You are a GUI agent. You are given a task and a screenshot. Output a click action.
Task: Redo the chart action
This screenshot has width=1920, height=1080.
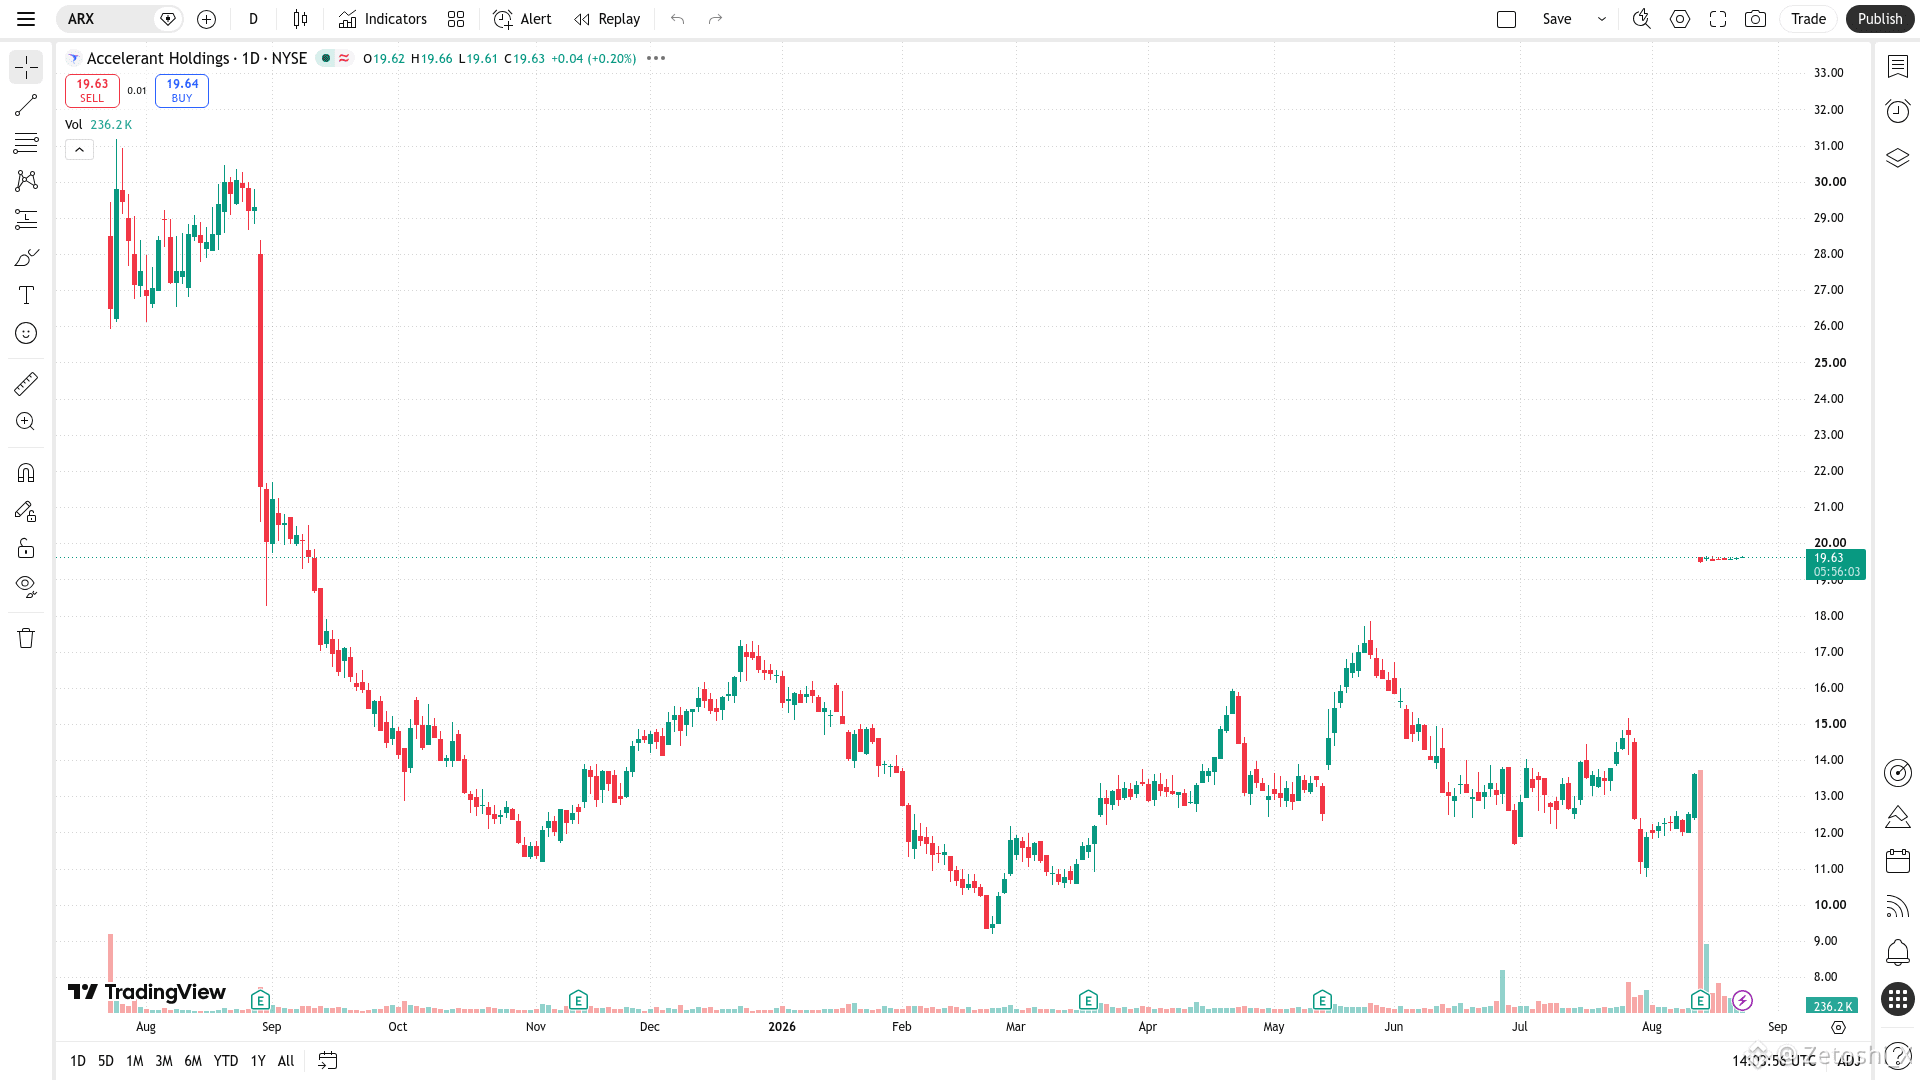click(715, 19)
